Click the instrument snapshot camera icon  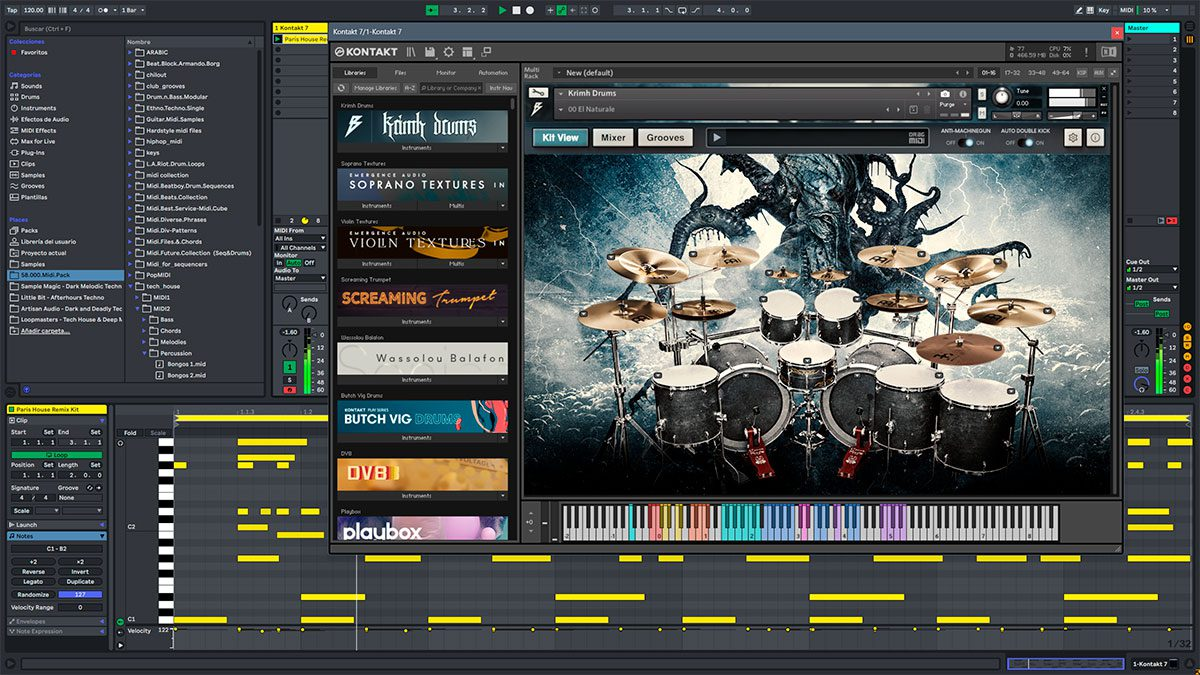pos(945,94)
